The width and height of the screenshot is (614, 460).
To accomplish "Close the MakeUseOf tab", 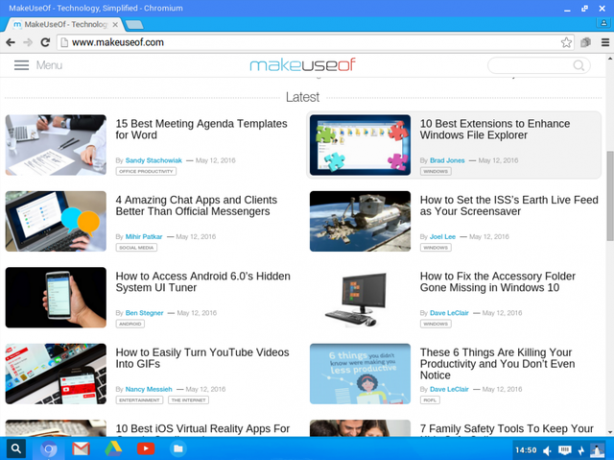I will 115,25.
